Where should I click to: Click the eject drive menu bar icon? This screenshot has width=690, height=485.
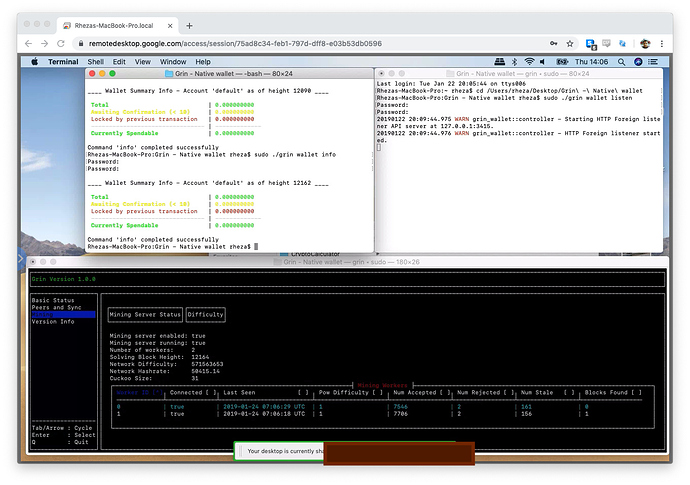(499, 62)
